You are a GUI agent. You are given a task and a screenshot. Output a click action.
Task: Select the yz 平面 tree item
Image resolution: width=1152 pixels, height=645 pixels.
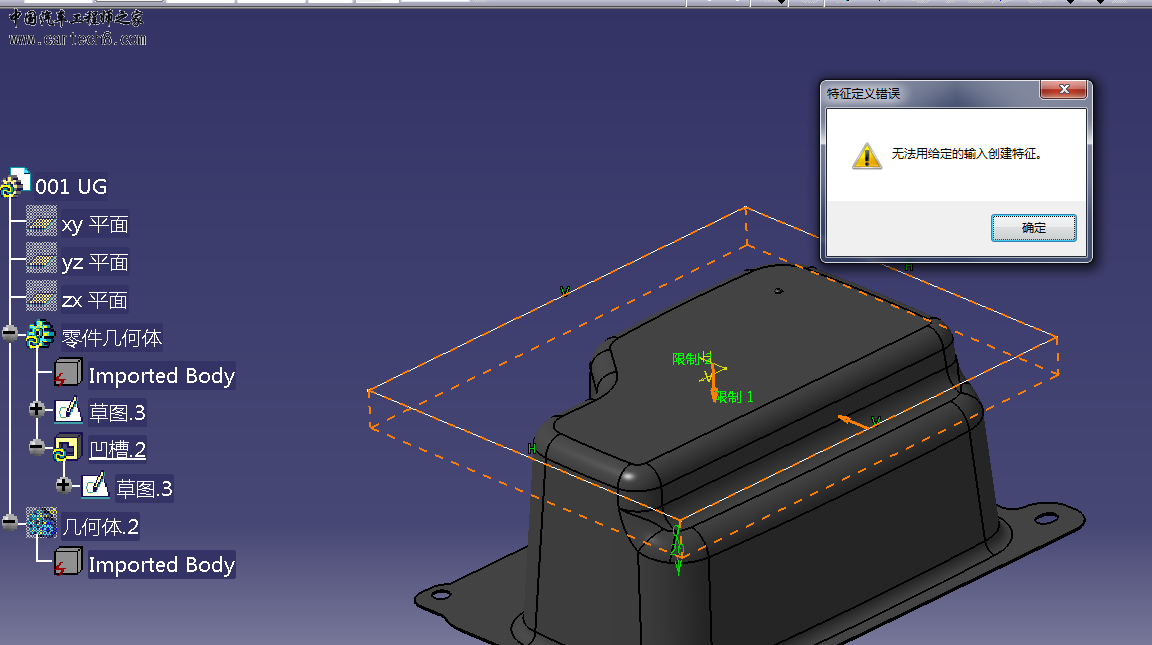pyautogui.click(x=95, y=263)
